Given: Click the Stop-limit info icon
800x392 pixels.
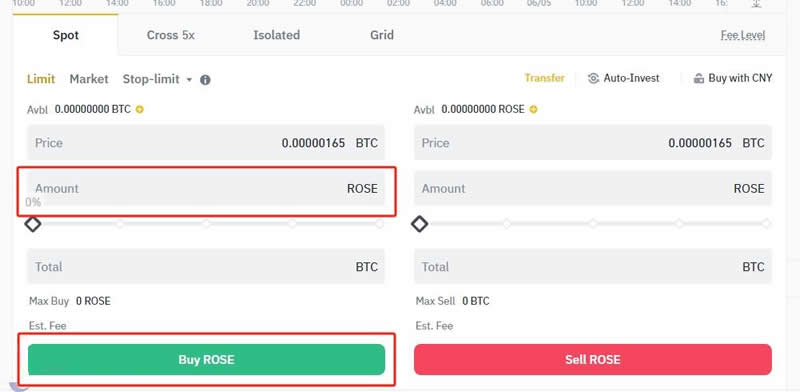Looking at the screenshot, I should click(x=205, y=80).
